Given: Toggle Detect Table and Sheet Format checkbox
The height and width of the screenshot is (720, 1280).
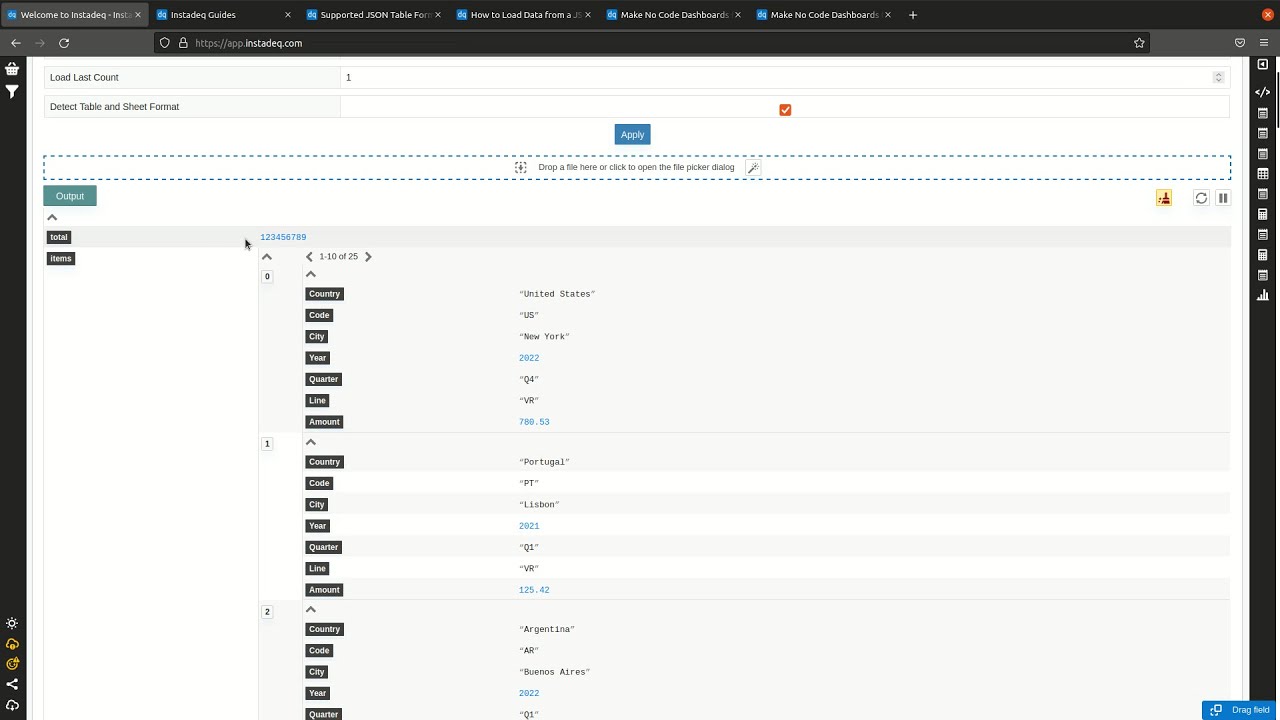Looking at the screenshot, I should click(x=785, y=110).
